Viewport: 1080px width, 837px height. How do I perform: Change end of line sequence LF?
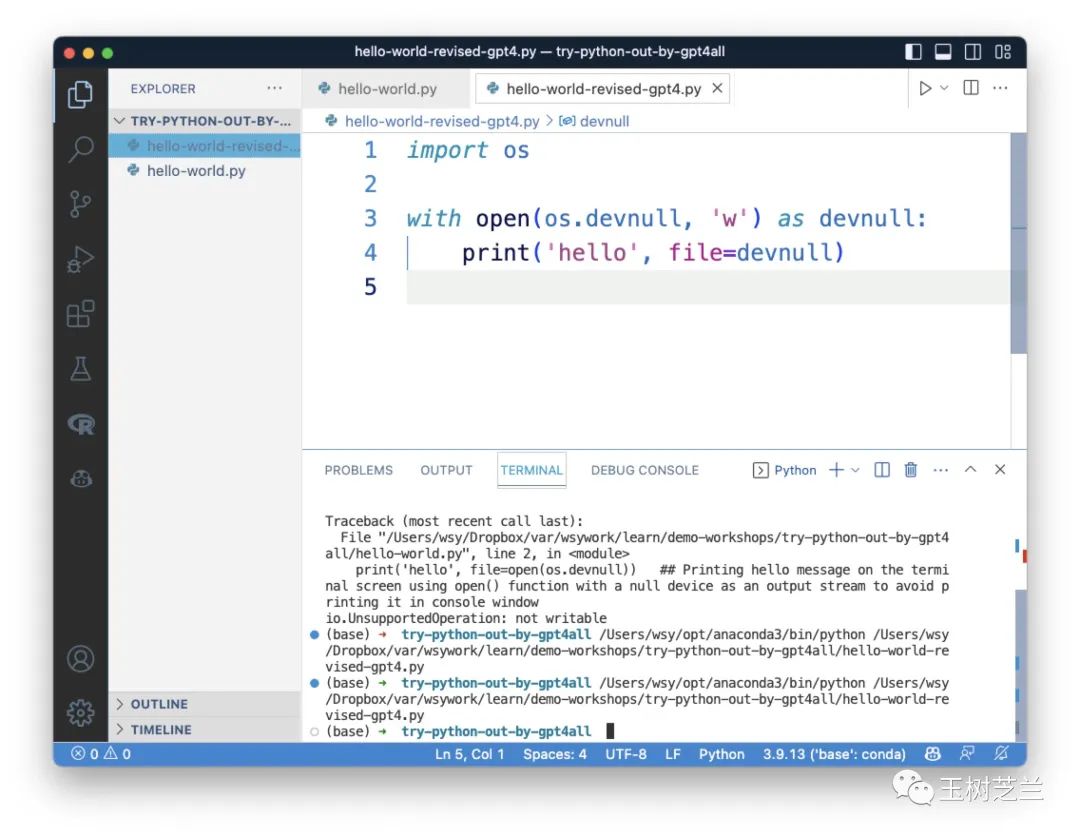tap(673, 754)
